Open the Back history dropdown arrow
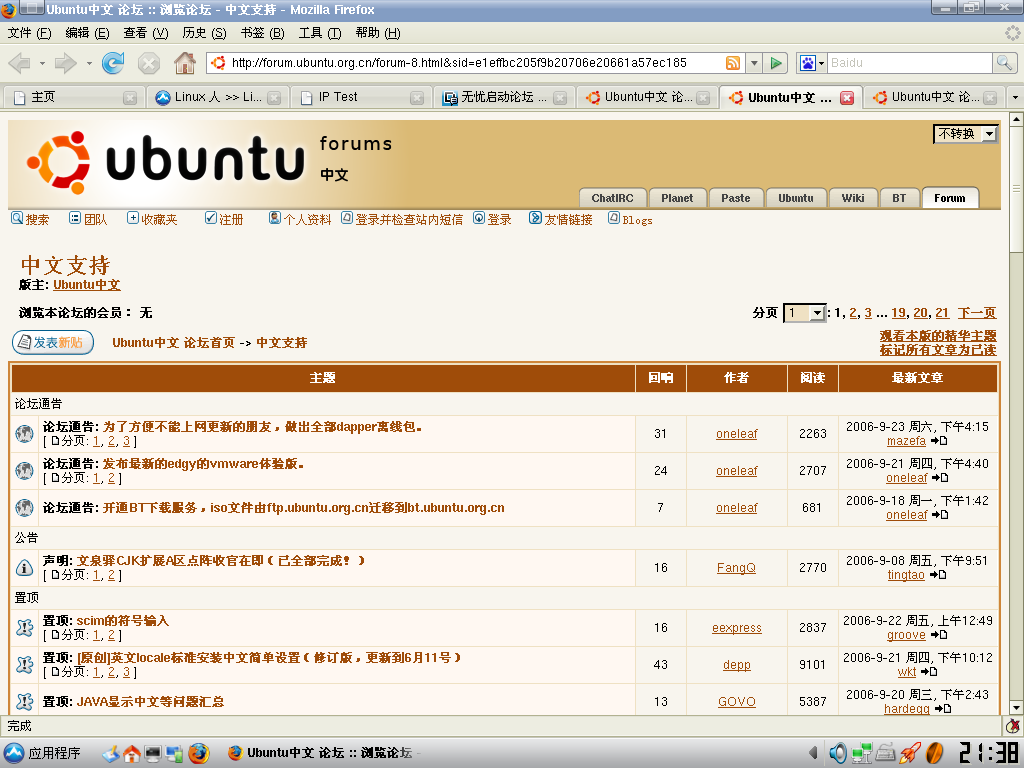 [42, 63]
